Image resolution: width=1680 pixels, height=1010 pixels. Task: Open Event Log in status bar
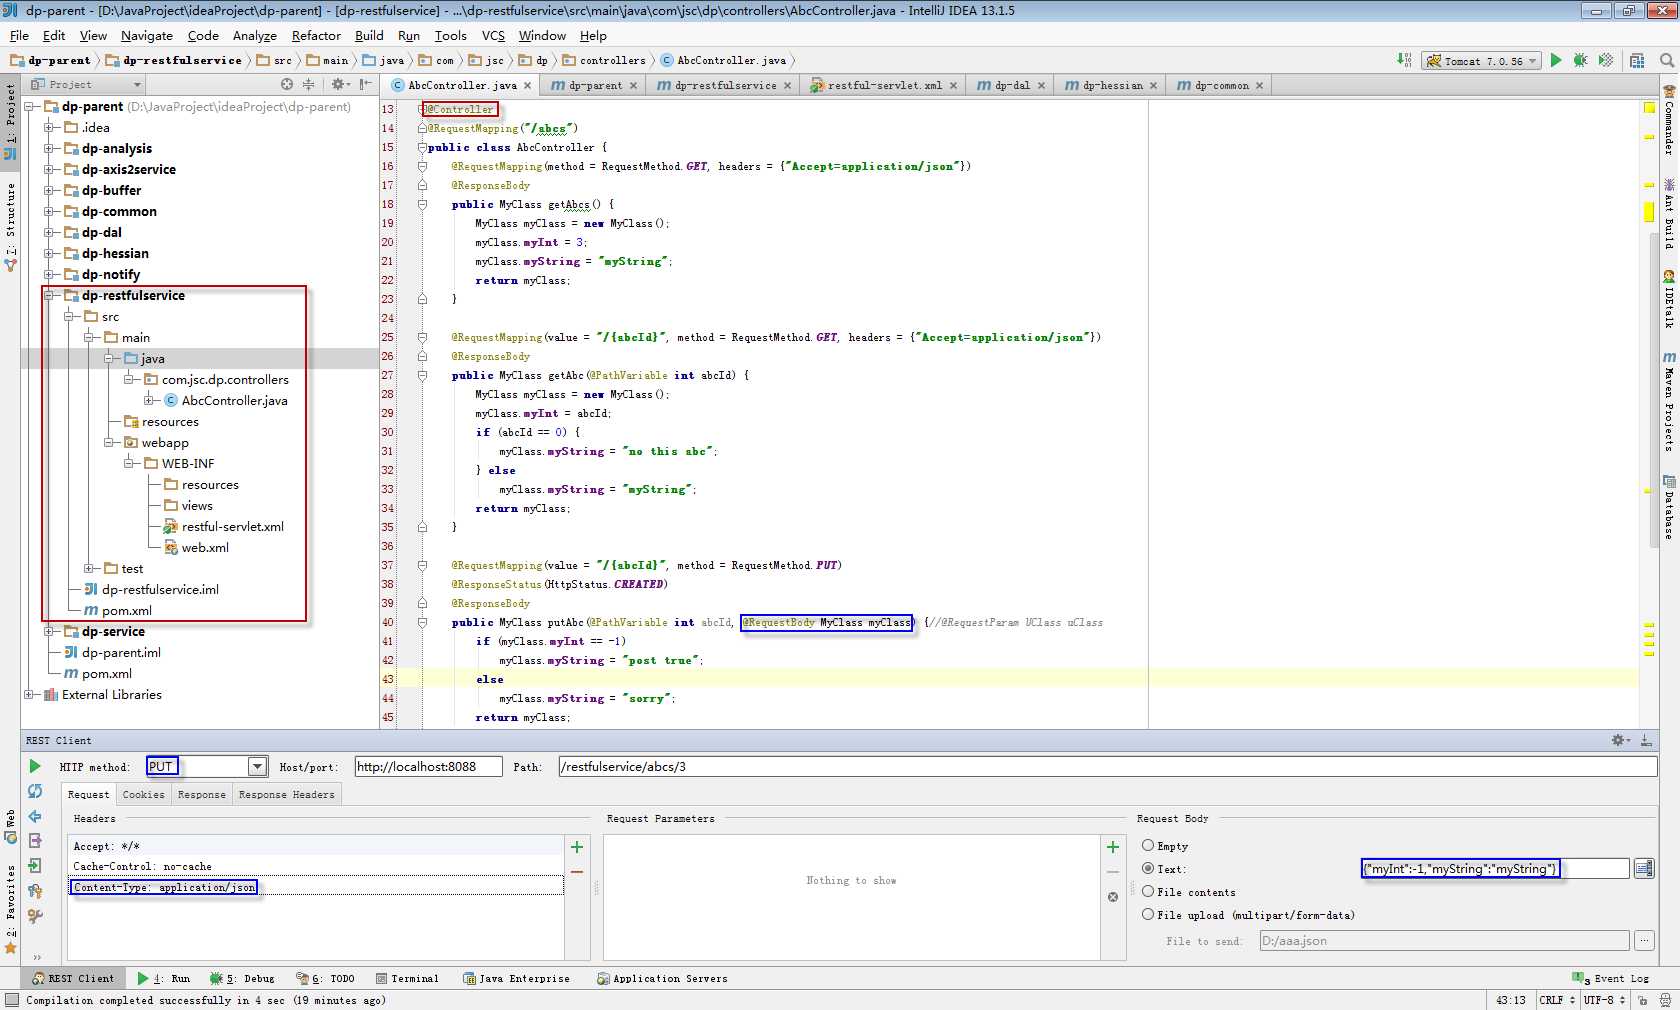[x=1611, y=979]
